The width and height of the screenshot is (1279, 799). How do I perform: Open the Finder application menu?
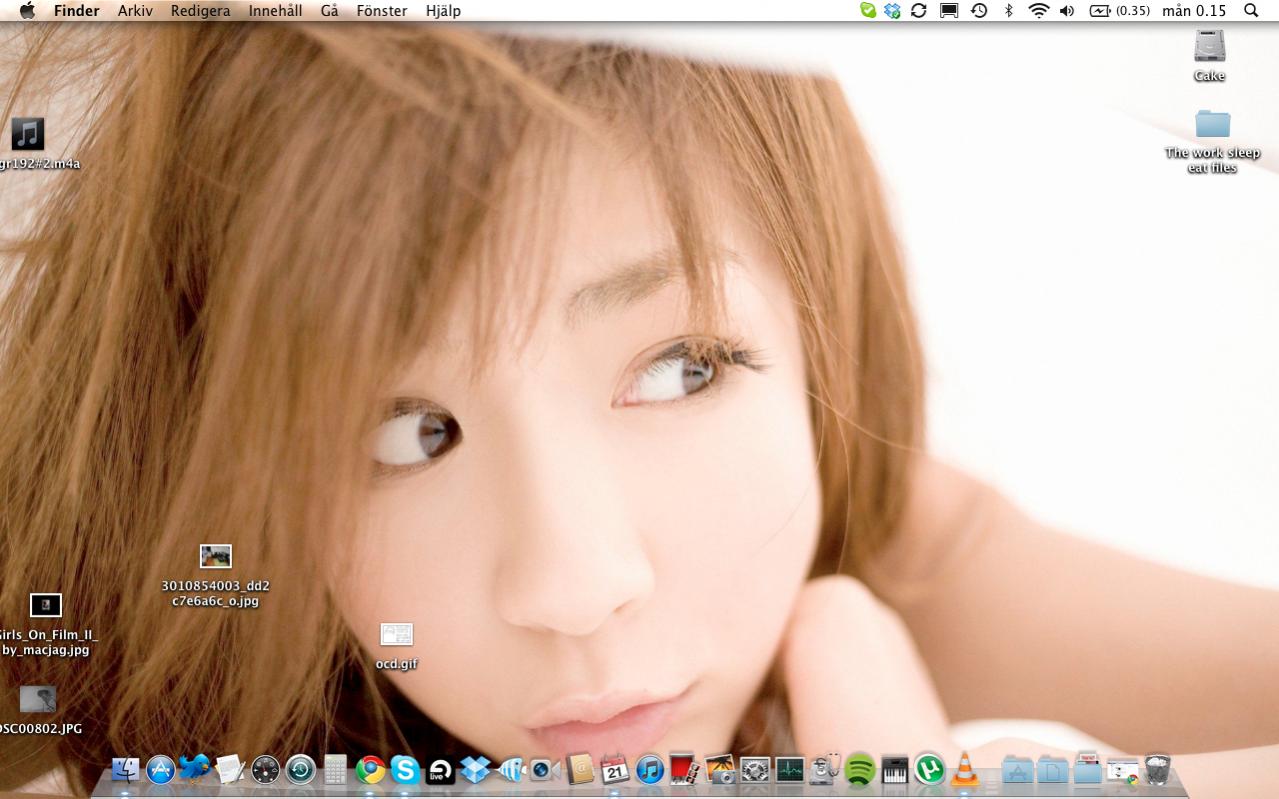(x=77, y=11)
